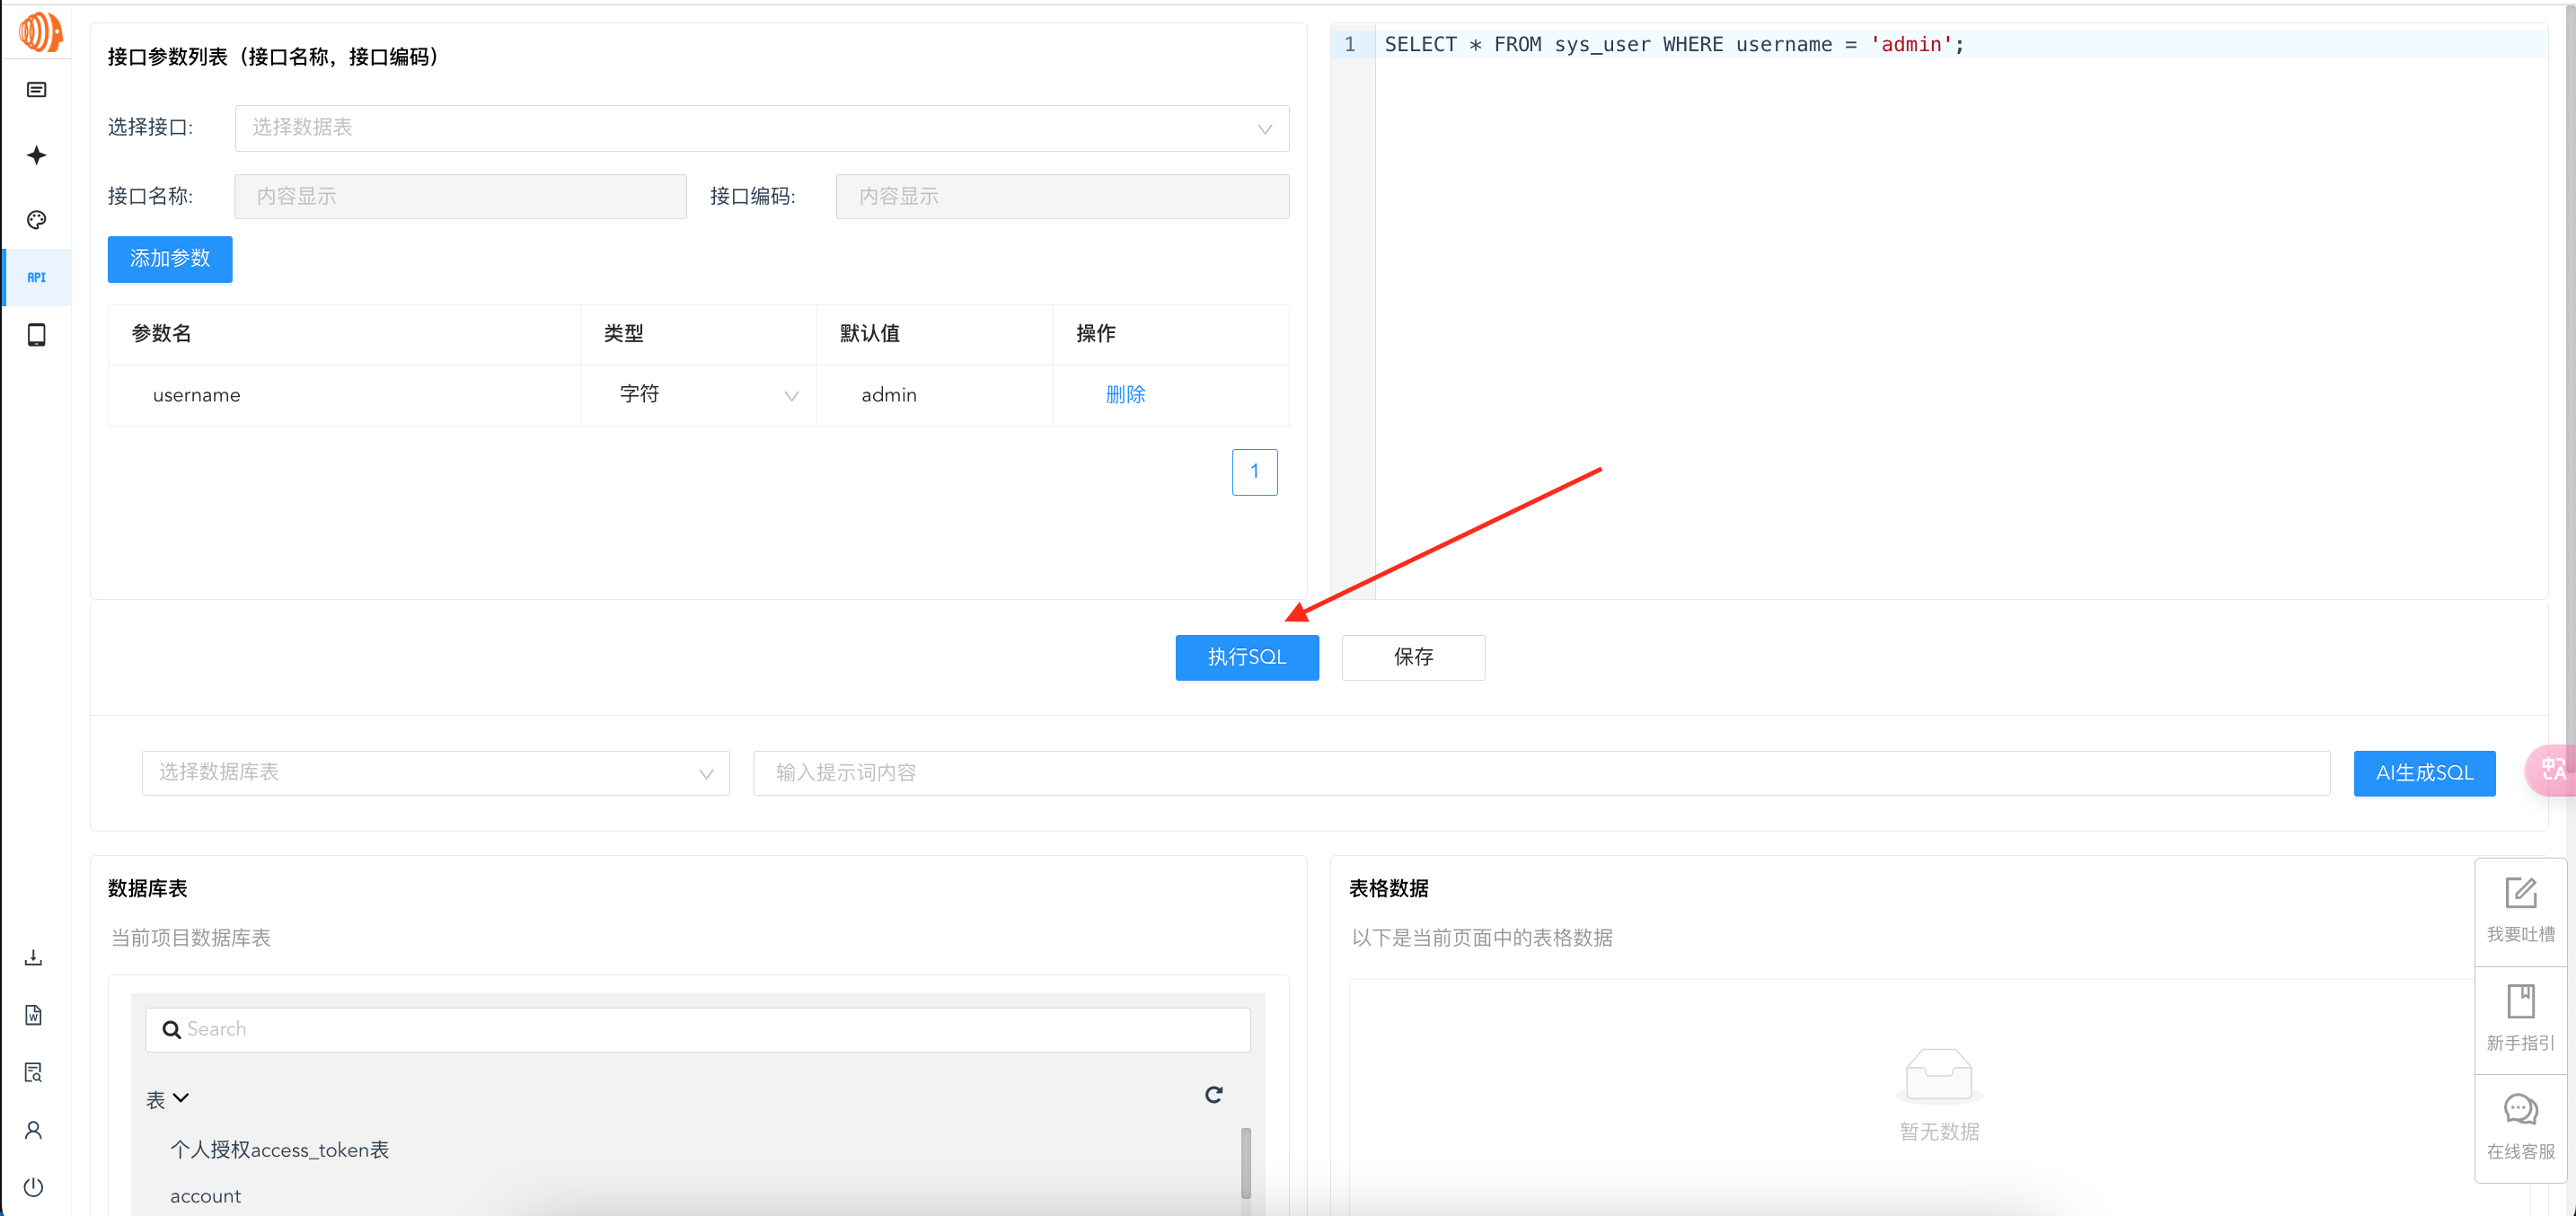This screenshot has width=2576, height=1216.
Task: Click the download icon in sidebar
Action: 34,957
